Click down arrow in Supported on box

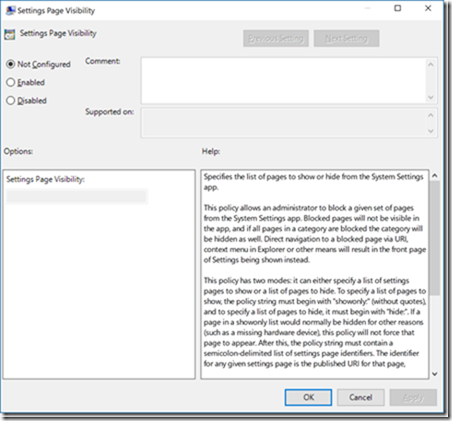click(431, 131)
